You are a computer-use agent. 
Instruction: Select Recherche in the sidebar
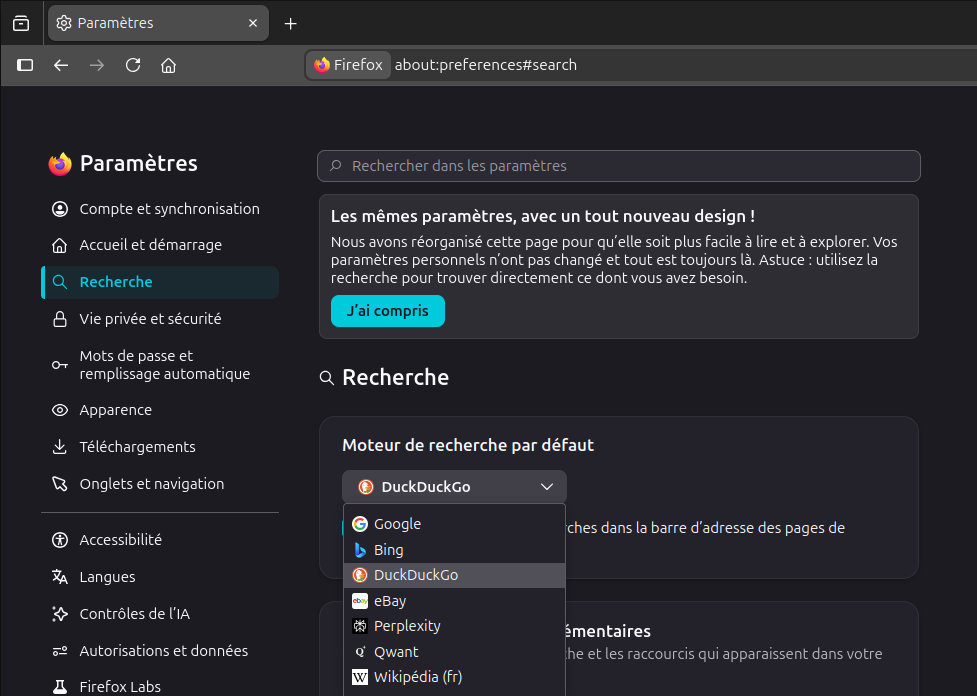point(160,282)
